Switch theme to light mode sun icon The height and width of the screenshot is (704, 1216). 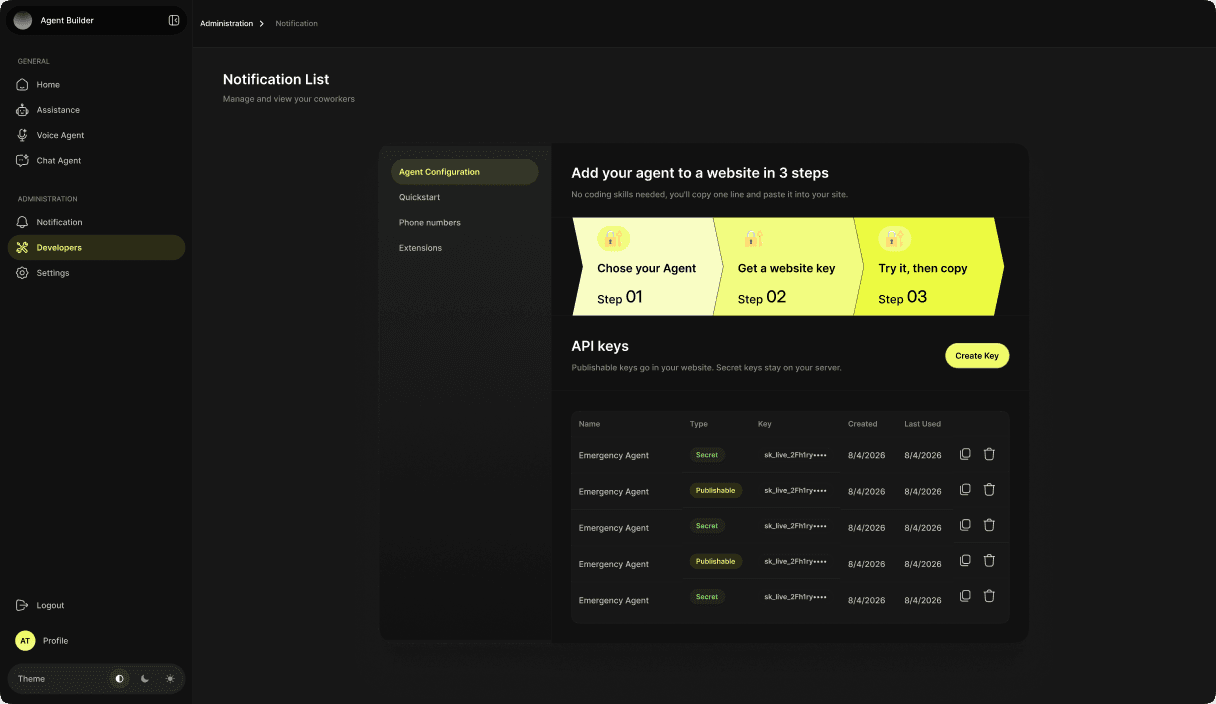click(x=170, y=678)
